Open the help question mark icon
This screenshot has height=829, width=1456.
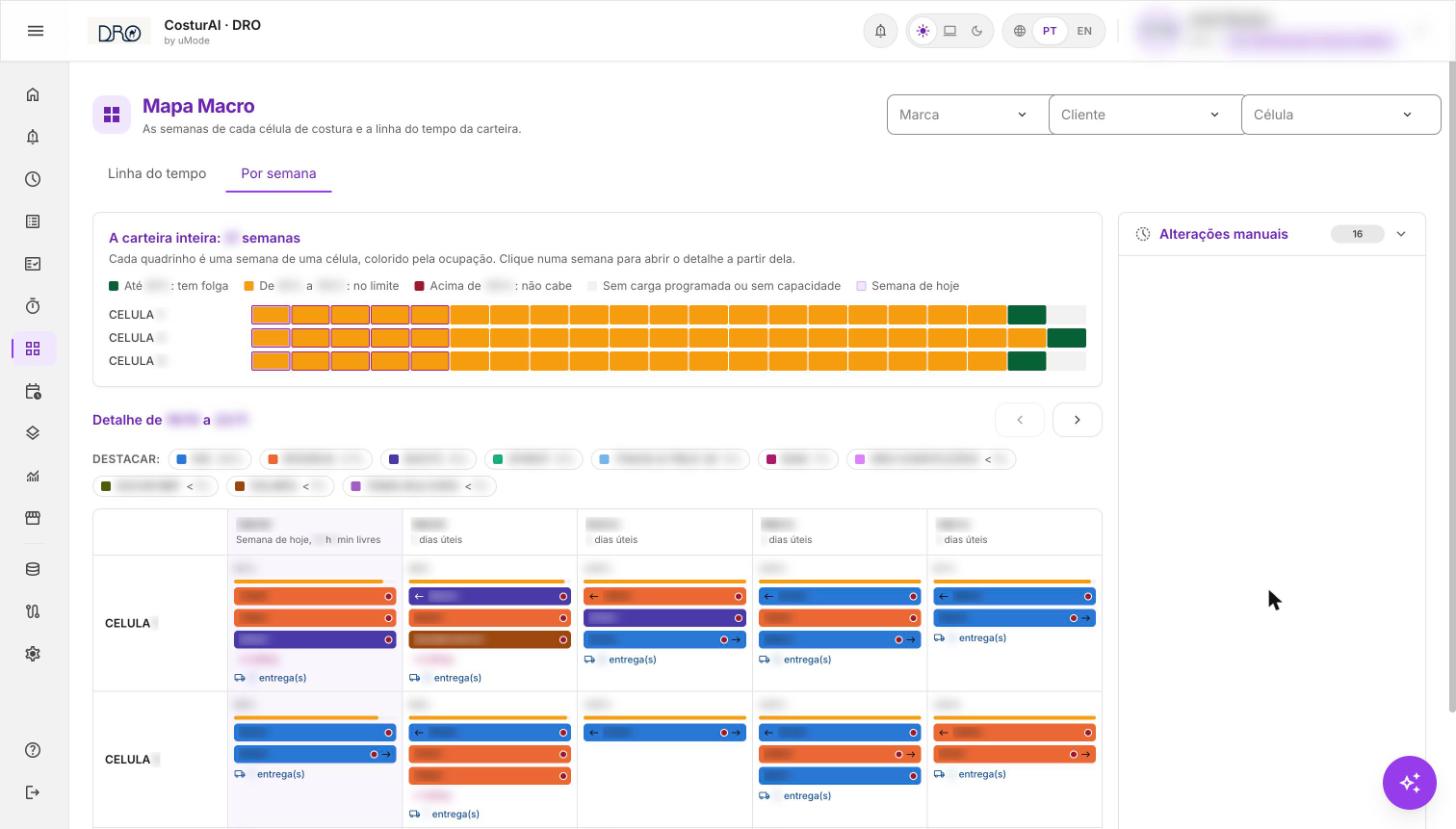point(33,750)
